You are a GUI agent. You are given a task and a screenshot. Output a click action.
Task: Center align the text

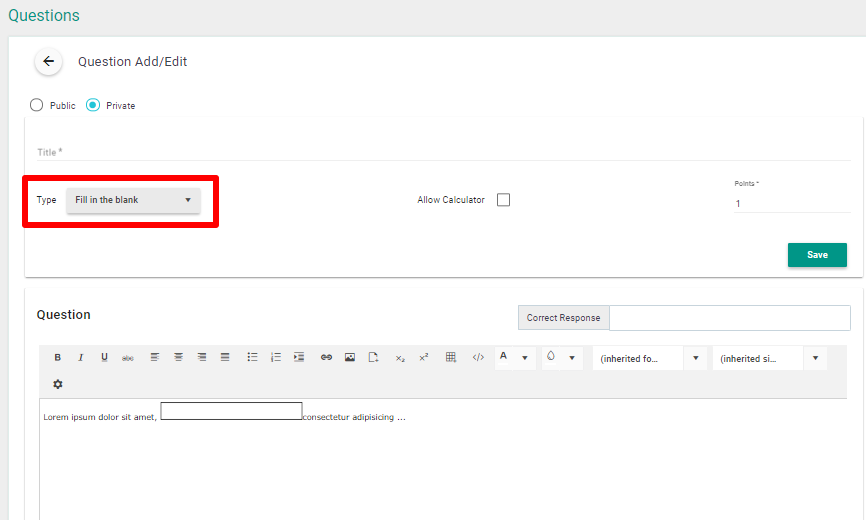tap(178, 358)
